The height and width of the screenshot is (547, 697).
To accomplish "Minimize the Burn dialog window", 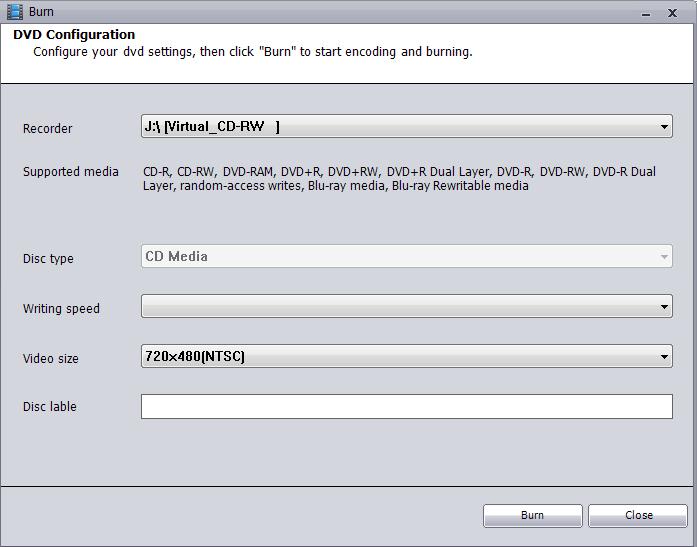I will click(646, 14).
